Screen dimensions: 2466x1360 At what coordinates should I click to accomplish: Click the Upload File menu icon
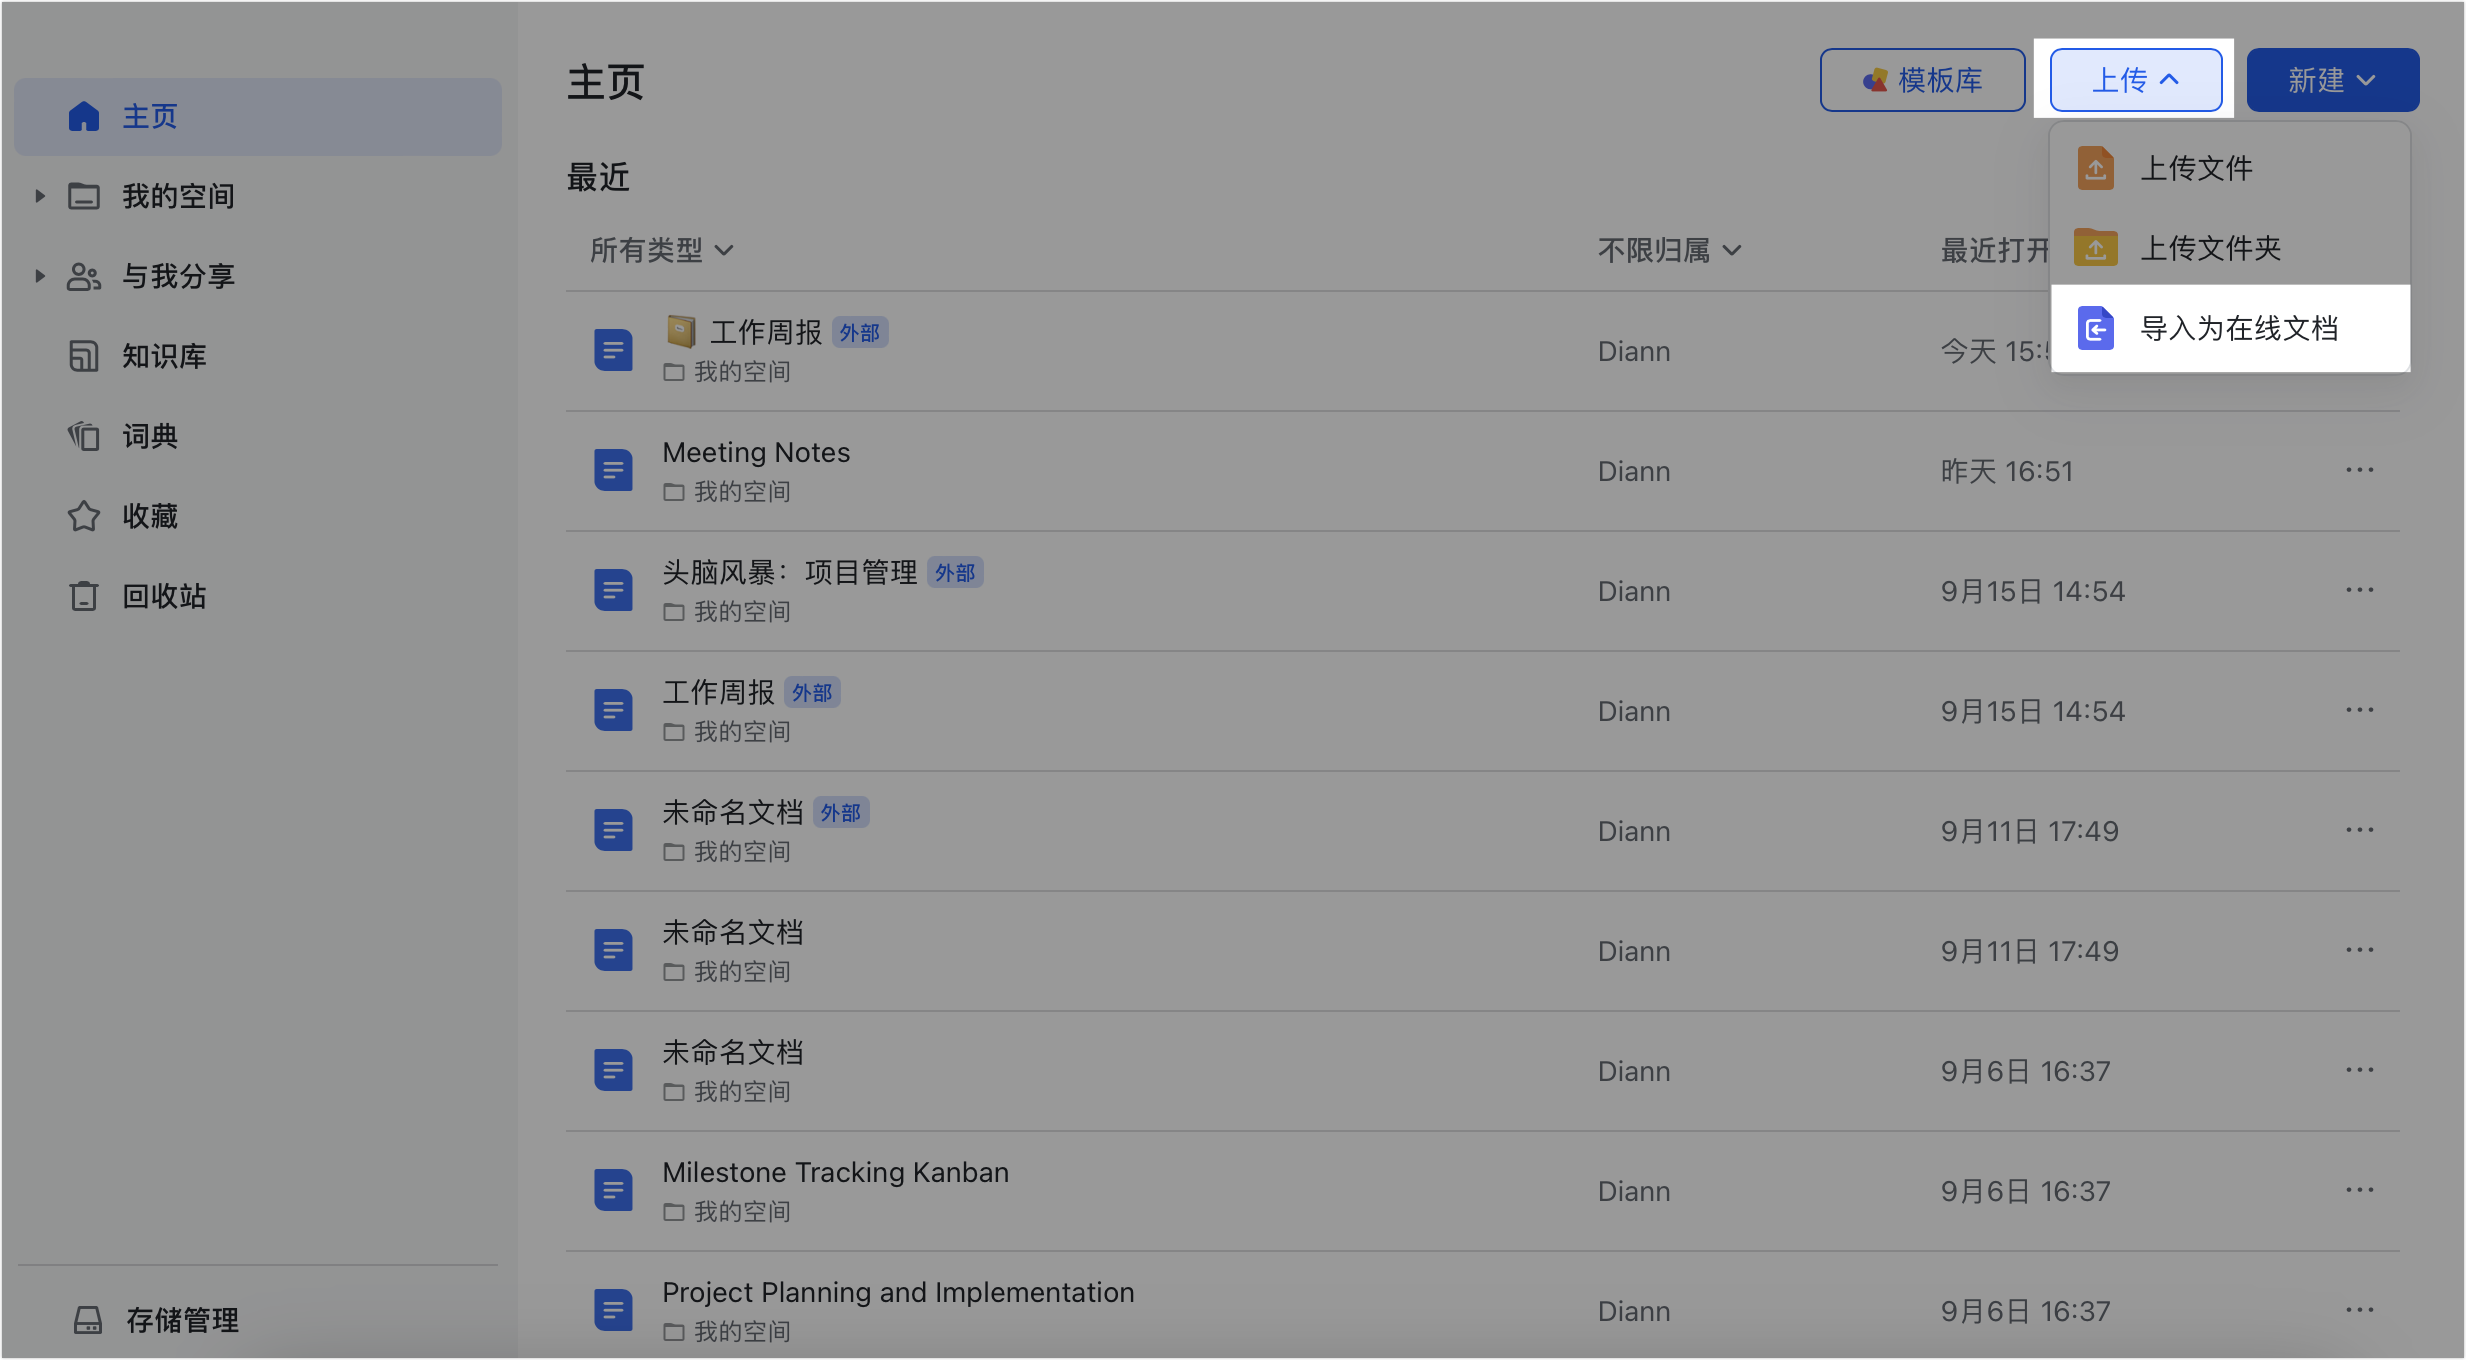tap(2095, 168)
